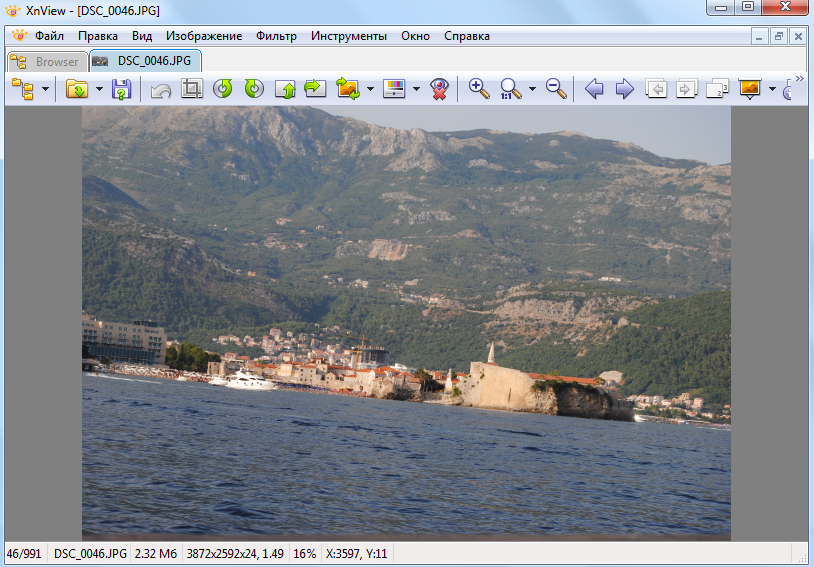
Task: Expand the browser icon dropdown arrow
Action: coord(46,89)
